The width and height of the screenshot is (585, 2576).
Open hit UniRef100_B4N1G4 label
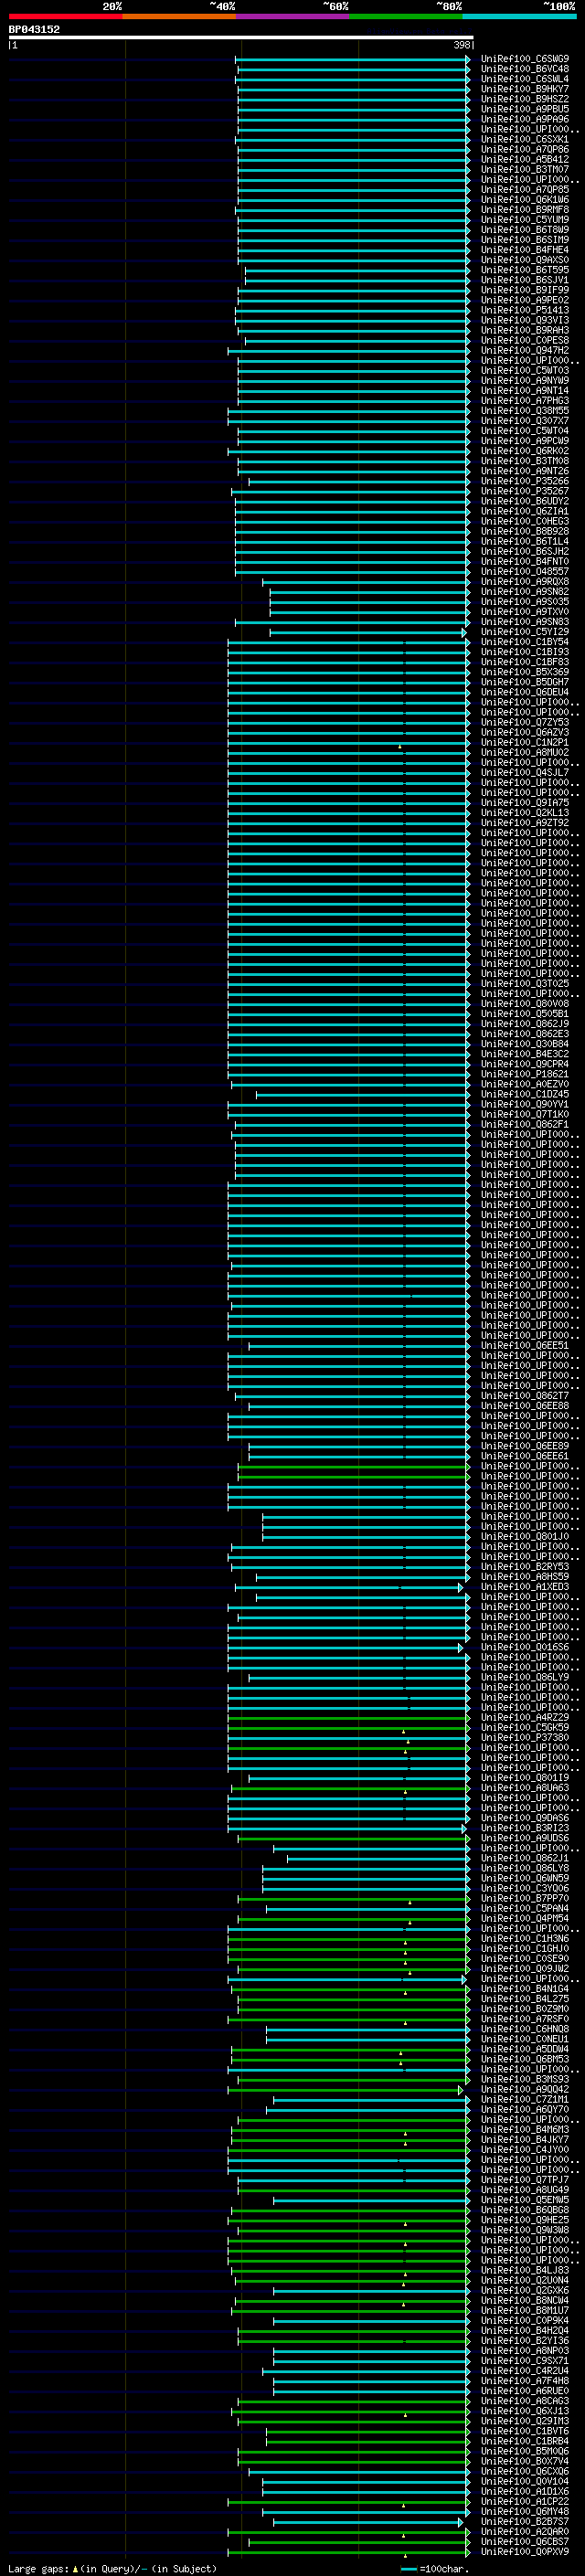point(525,1989)
